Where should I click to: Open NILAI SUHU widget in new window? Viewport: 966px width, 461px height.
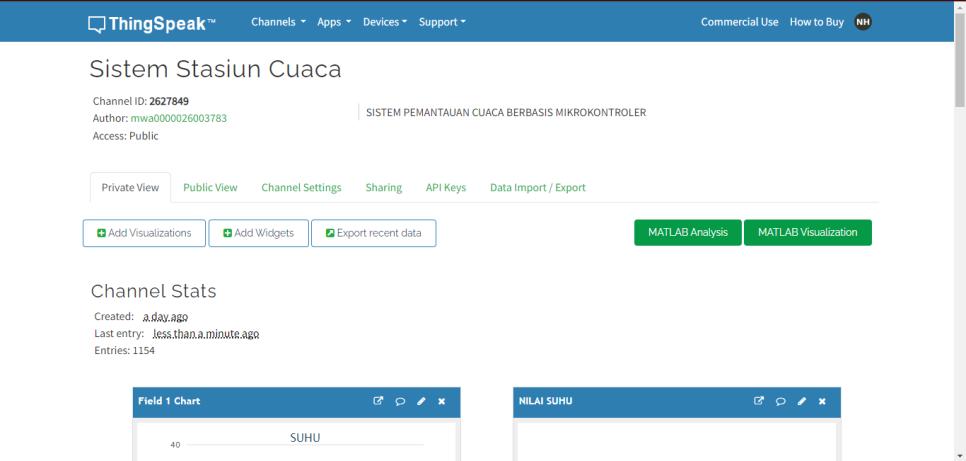coord(759,401)
